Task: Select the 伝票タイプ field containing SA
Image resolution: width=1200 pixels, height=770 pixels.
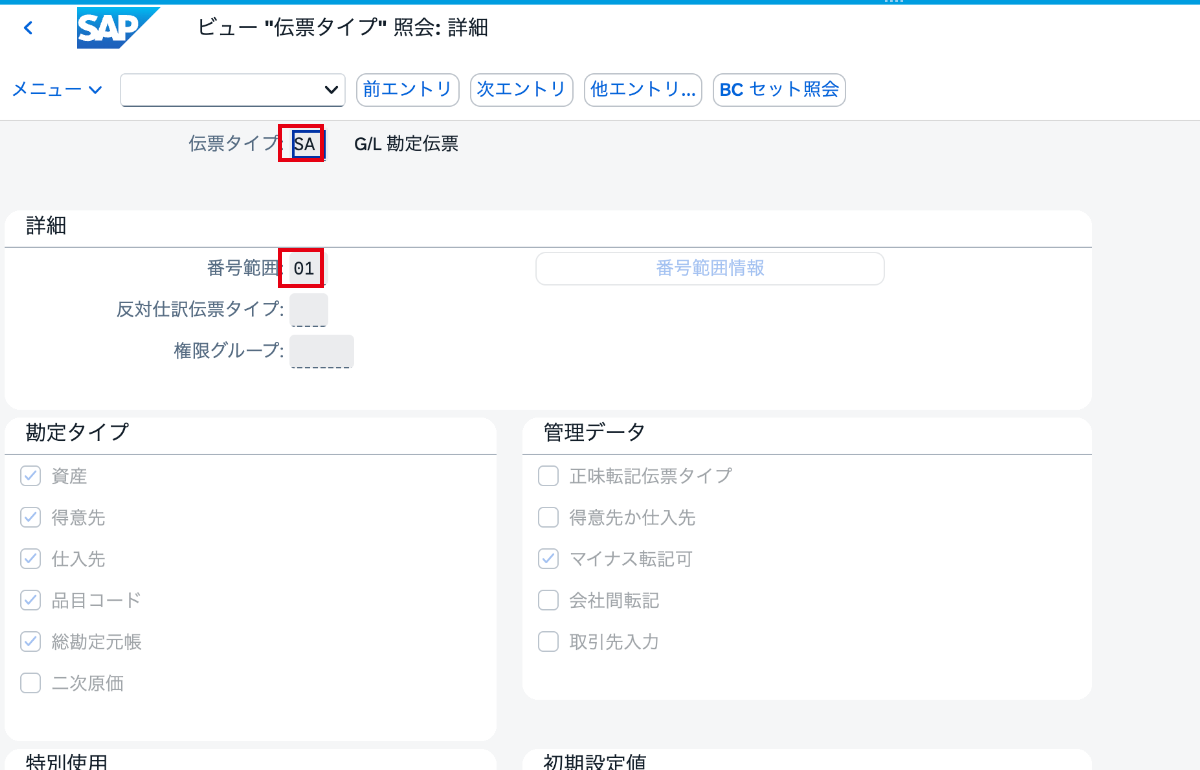Action: (x=306, y=144)
